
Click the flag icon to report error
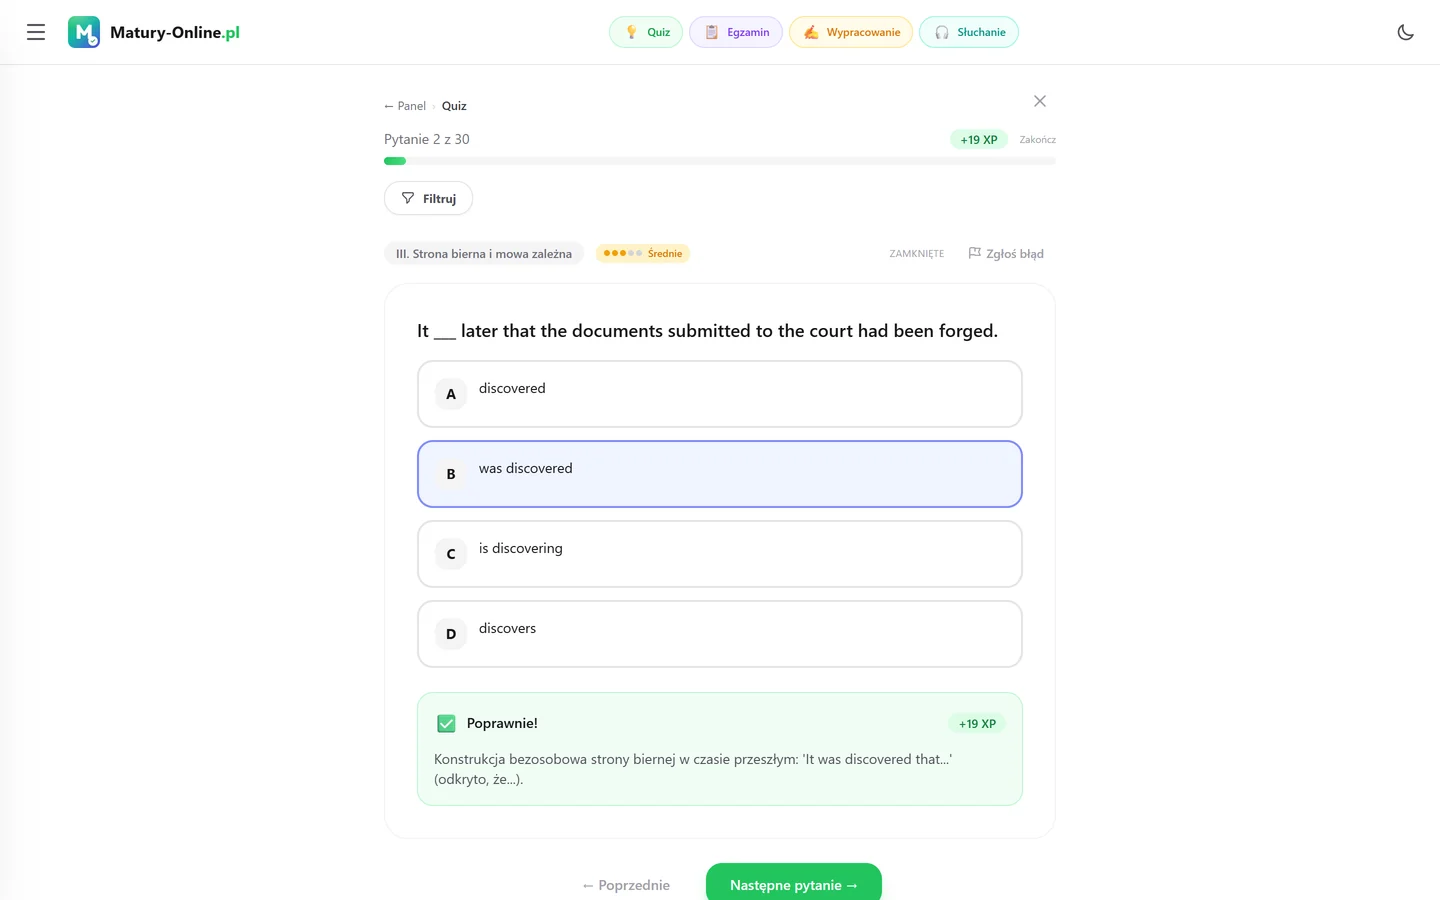[975, 253]
